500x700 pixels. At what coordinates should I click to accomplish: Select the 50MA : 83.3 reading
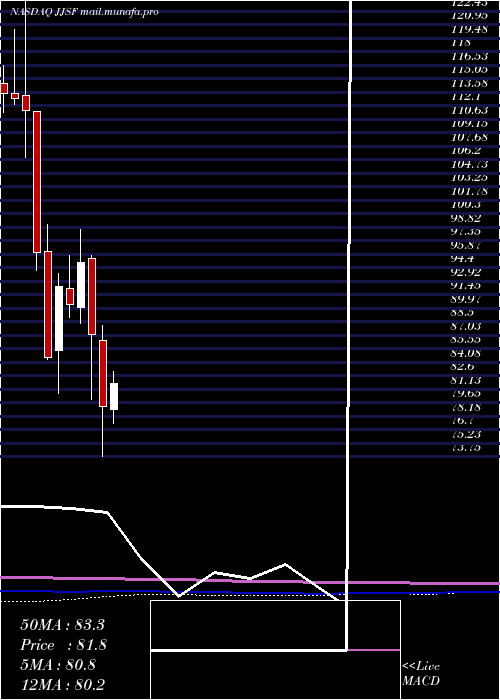[62, 625]
